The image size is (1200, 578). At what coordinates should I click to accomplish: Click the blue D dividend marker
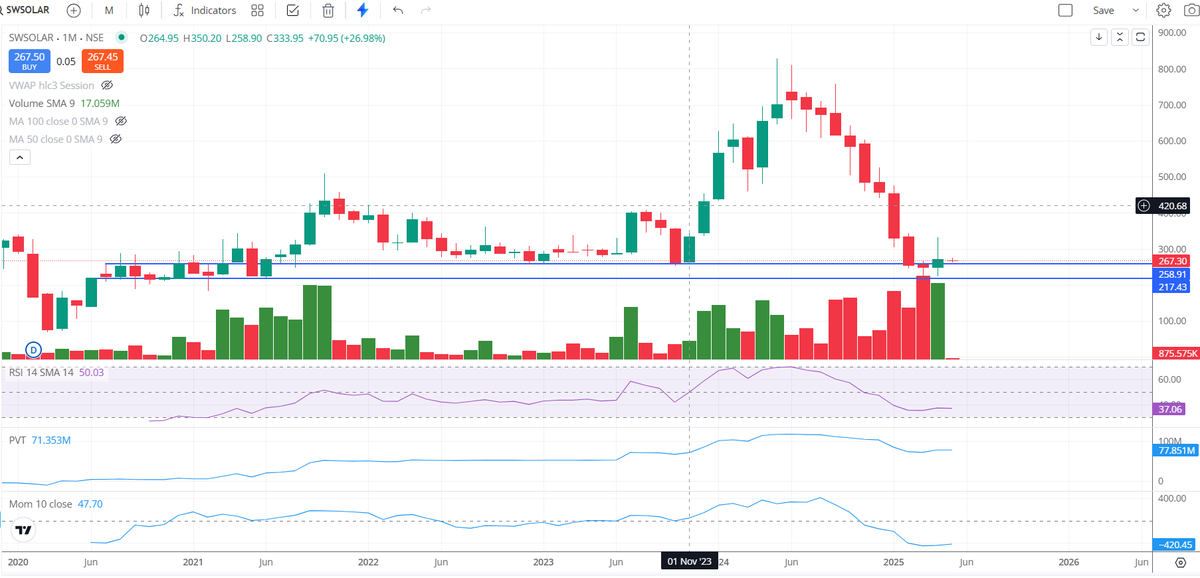[x=33, y=349]
